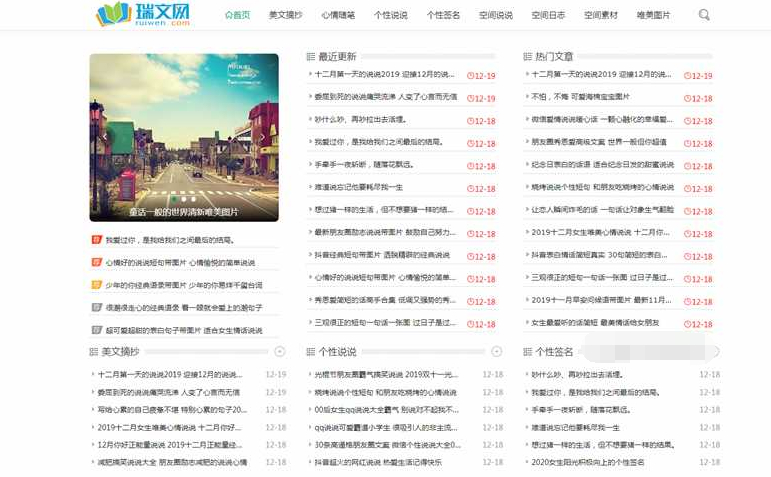This screenshot has height=477, width=771.
Task: Open 2020女生阳光积极向上的个性签名 article
Action: [588, 463]
